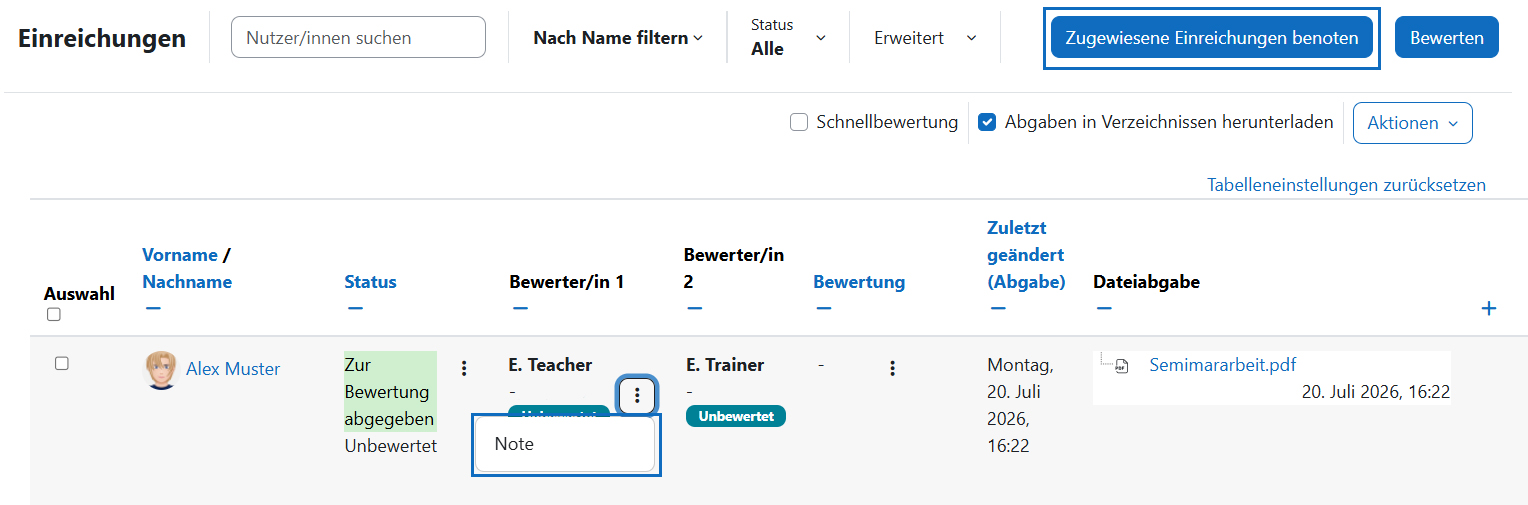
Task: Click the date Montag, 20. Juli 2026, 16:22
Action: coord(1020,405)
